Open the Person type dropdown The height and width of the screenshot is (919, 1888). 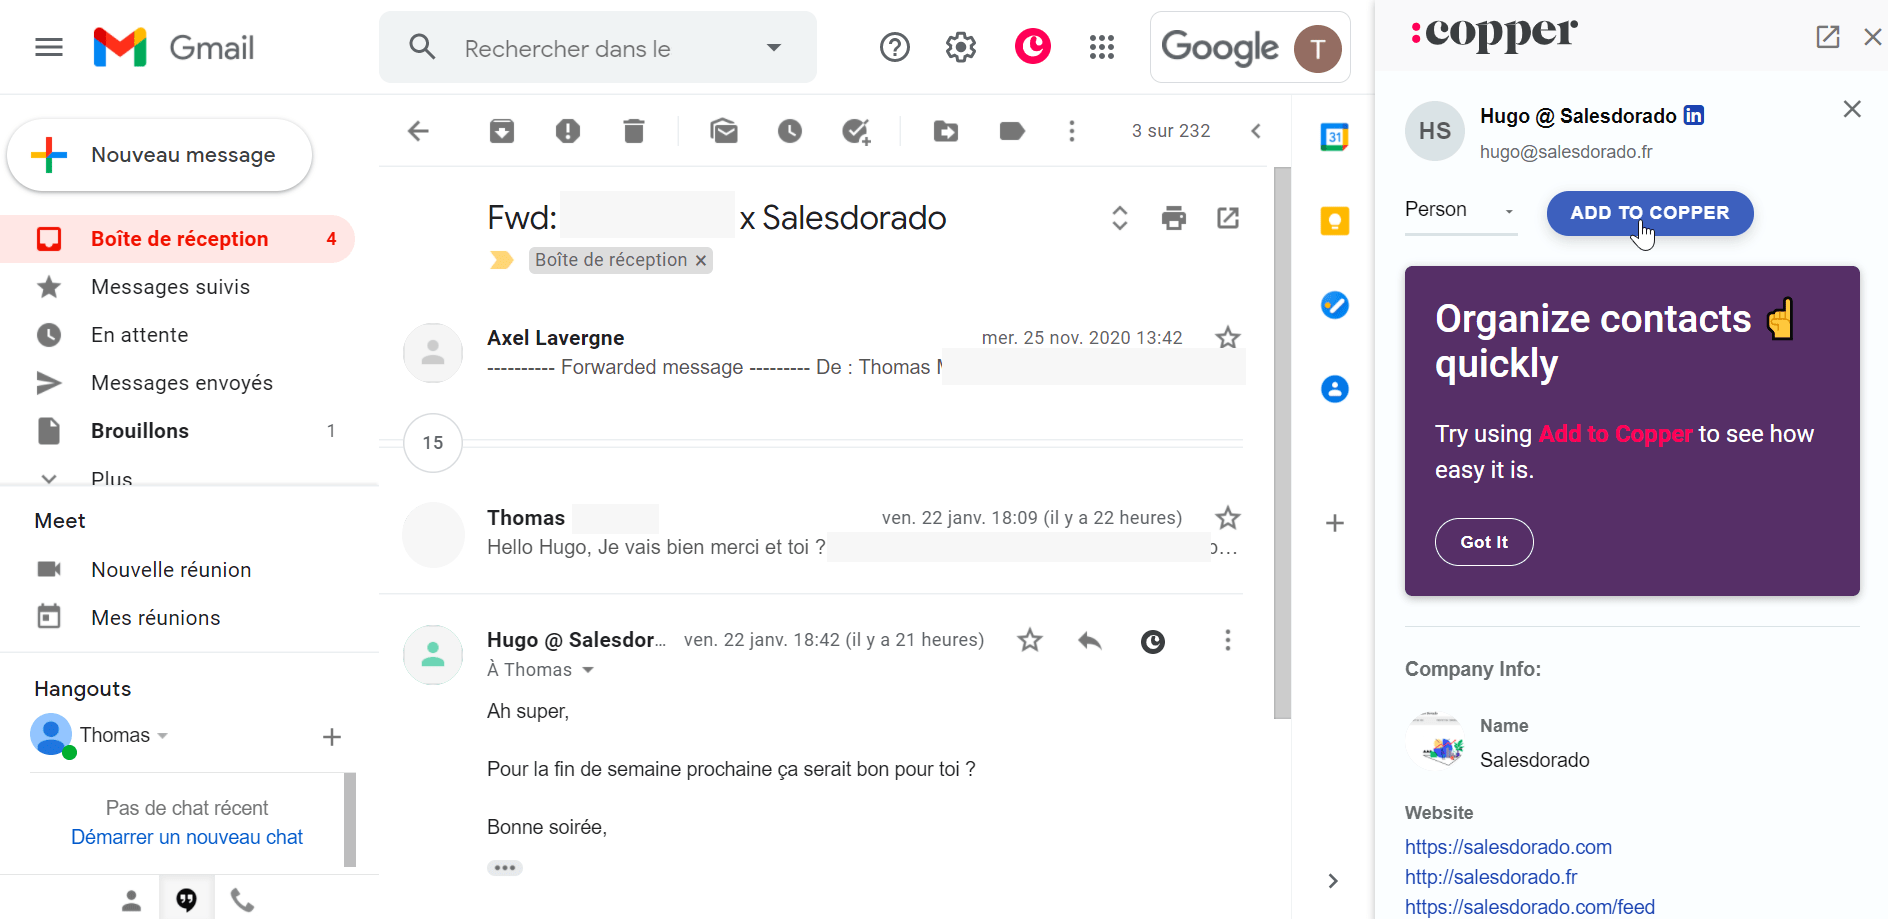[x=1461, y=210]
